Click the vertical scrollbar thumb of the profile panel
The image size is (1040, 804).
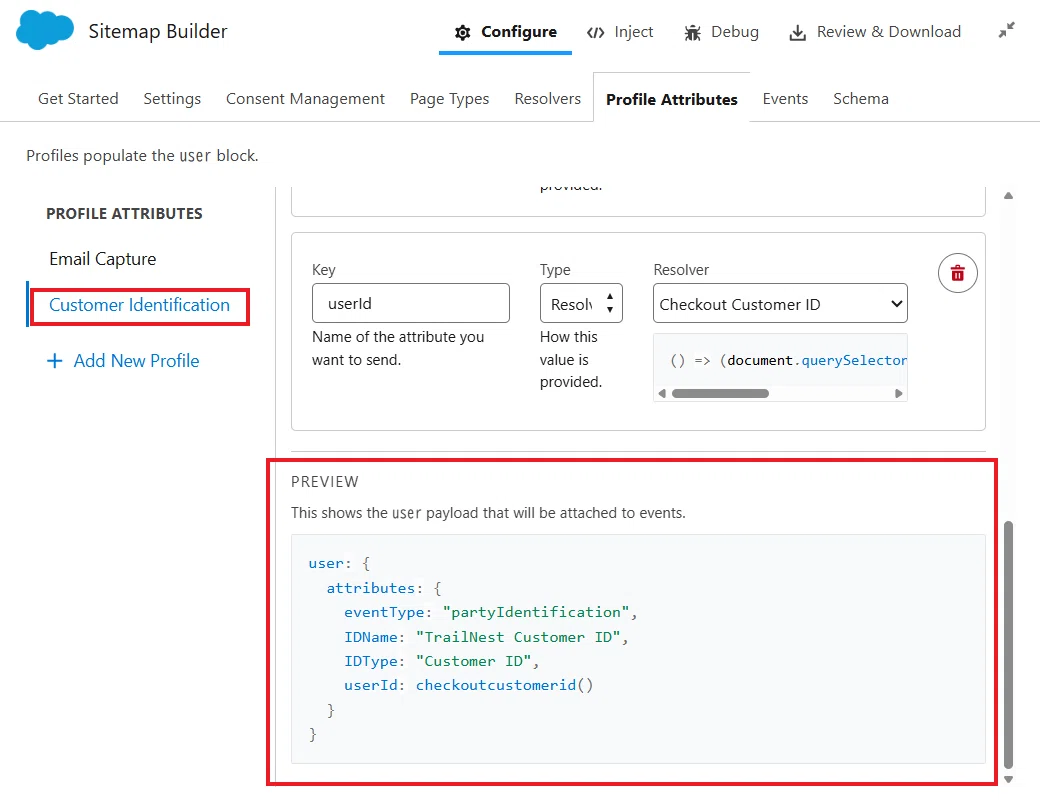(x=1008, y=644)
